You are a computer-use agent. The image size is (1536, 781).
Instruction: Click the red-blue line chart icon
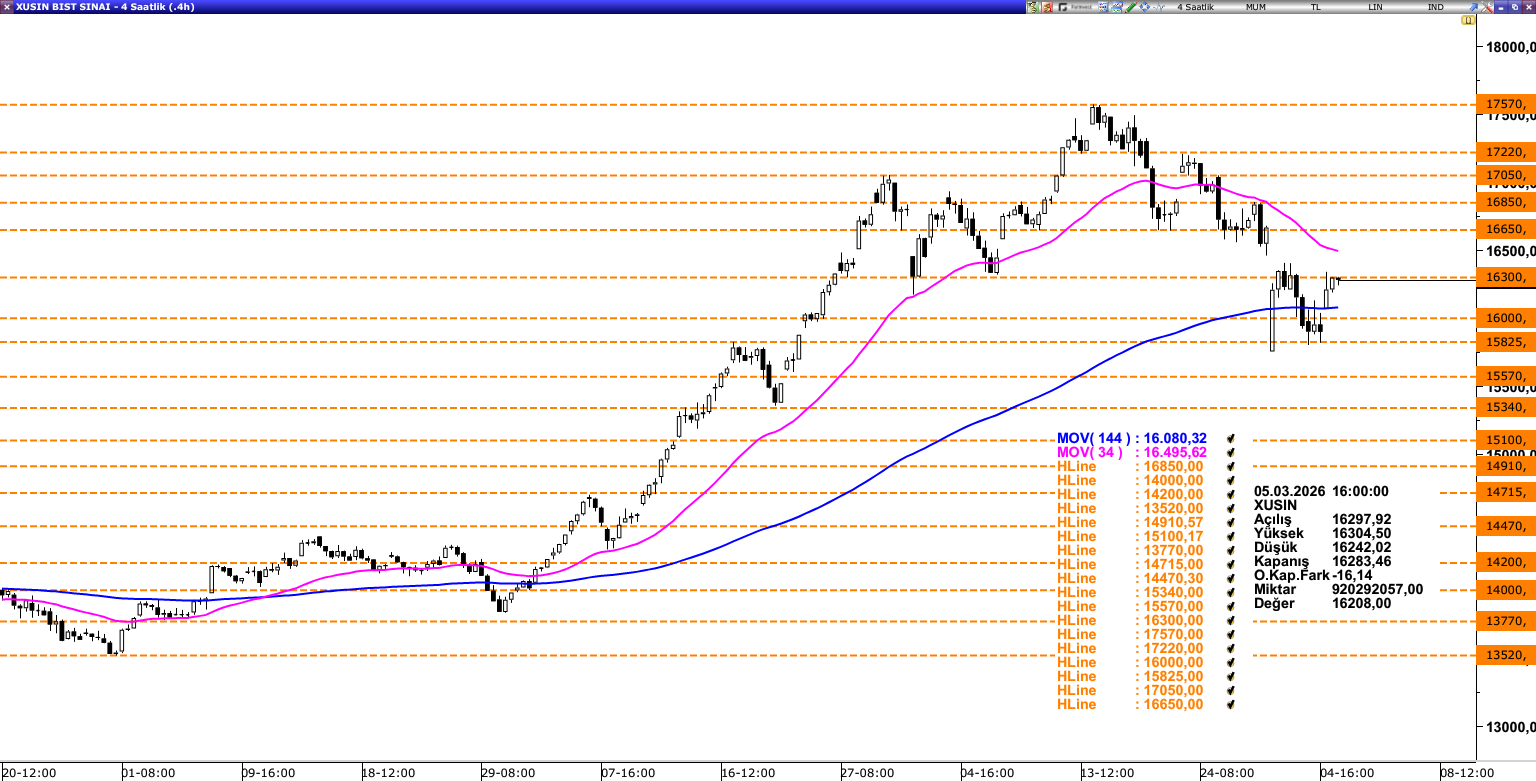[x=1117, y=7]
